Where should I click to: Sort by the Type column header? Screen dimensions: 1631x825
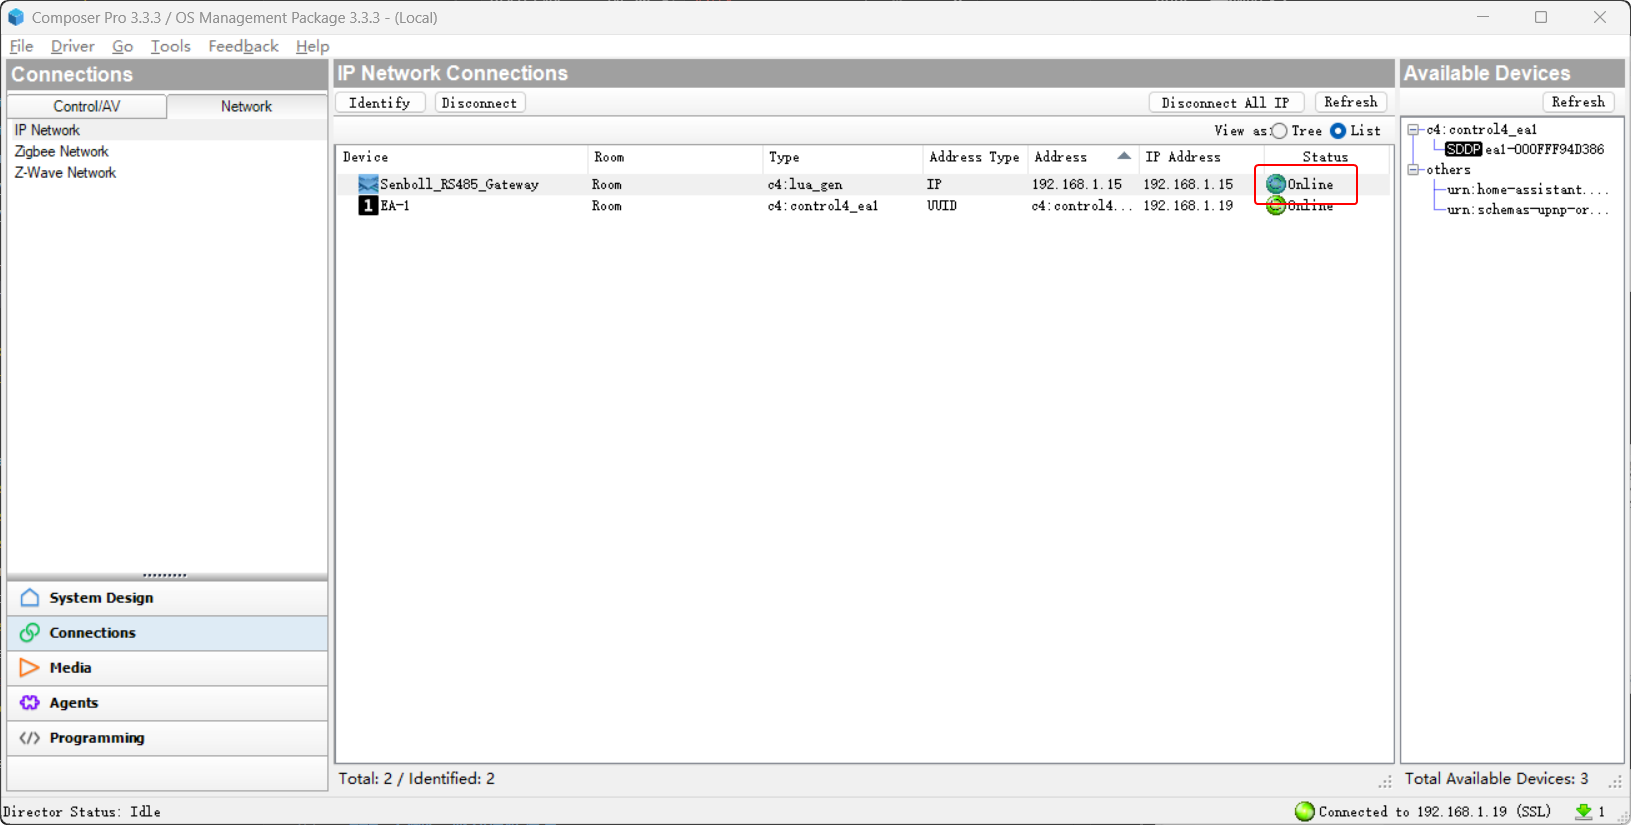(x=842, y=157)
